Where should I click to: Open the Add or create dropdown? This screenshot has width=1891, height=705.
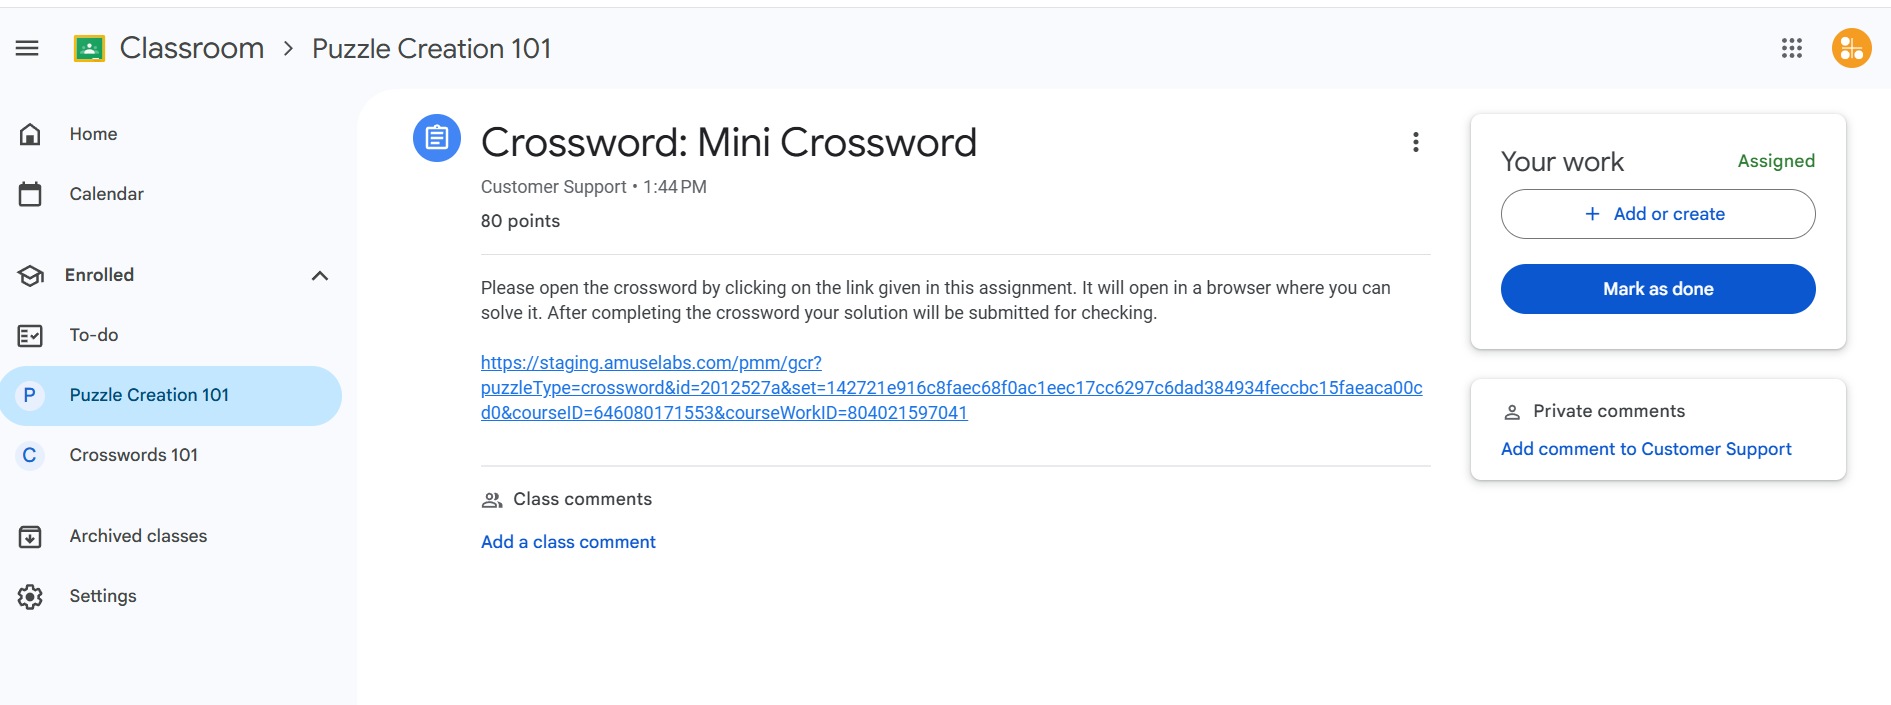point(1657,214)
